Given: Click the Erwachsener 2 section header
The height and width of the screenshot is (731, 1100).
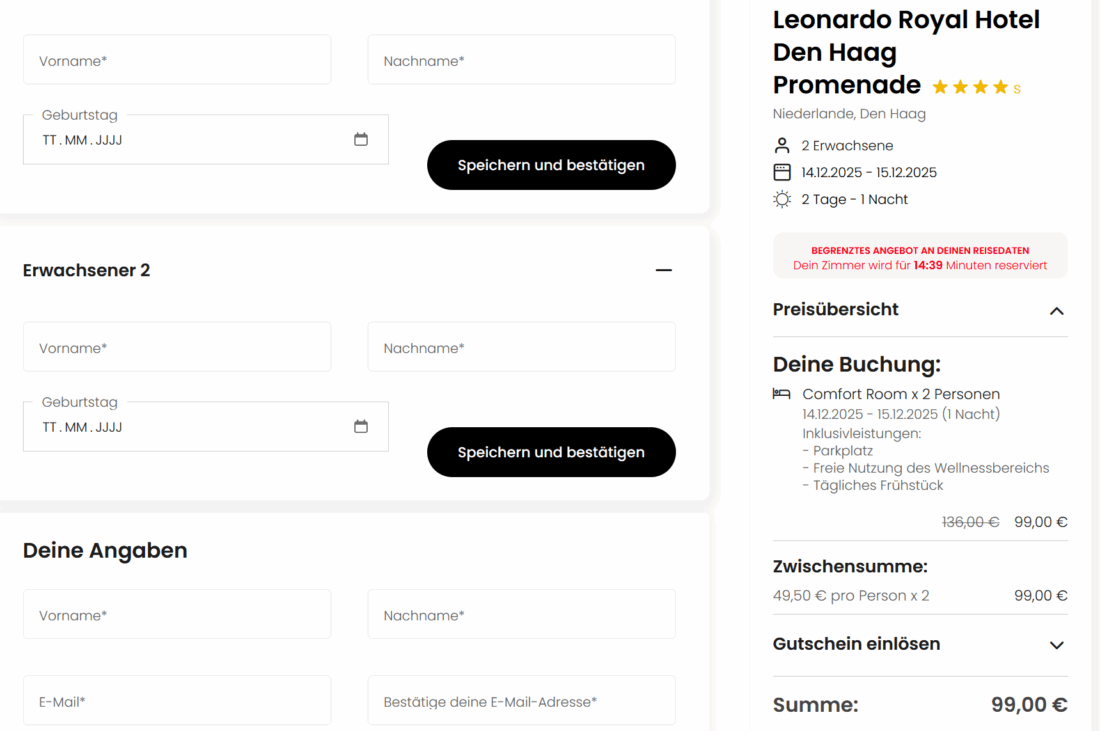Looking at the screenshot, I should tap(87, 270).
